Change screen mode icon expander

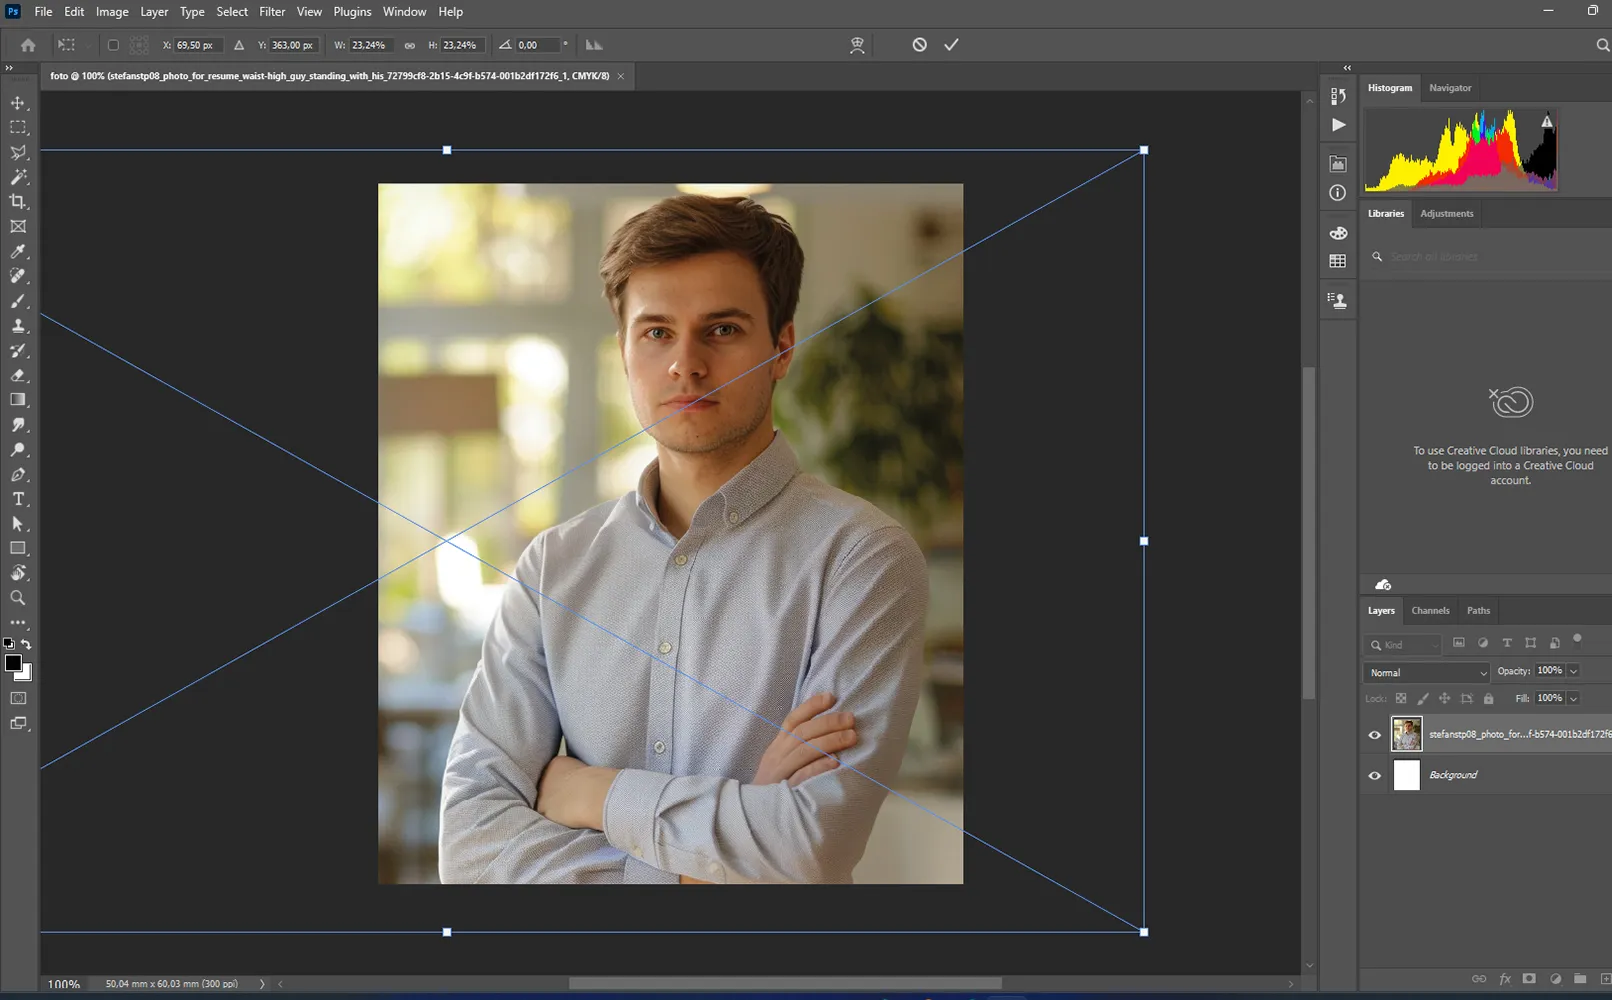point(18,723)
